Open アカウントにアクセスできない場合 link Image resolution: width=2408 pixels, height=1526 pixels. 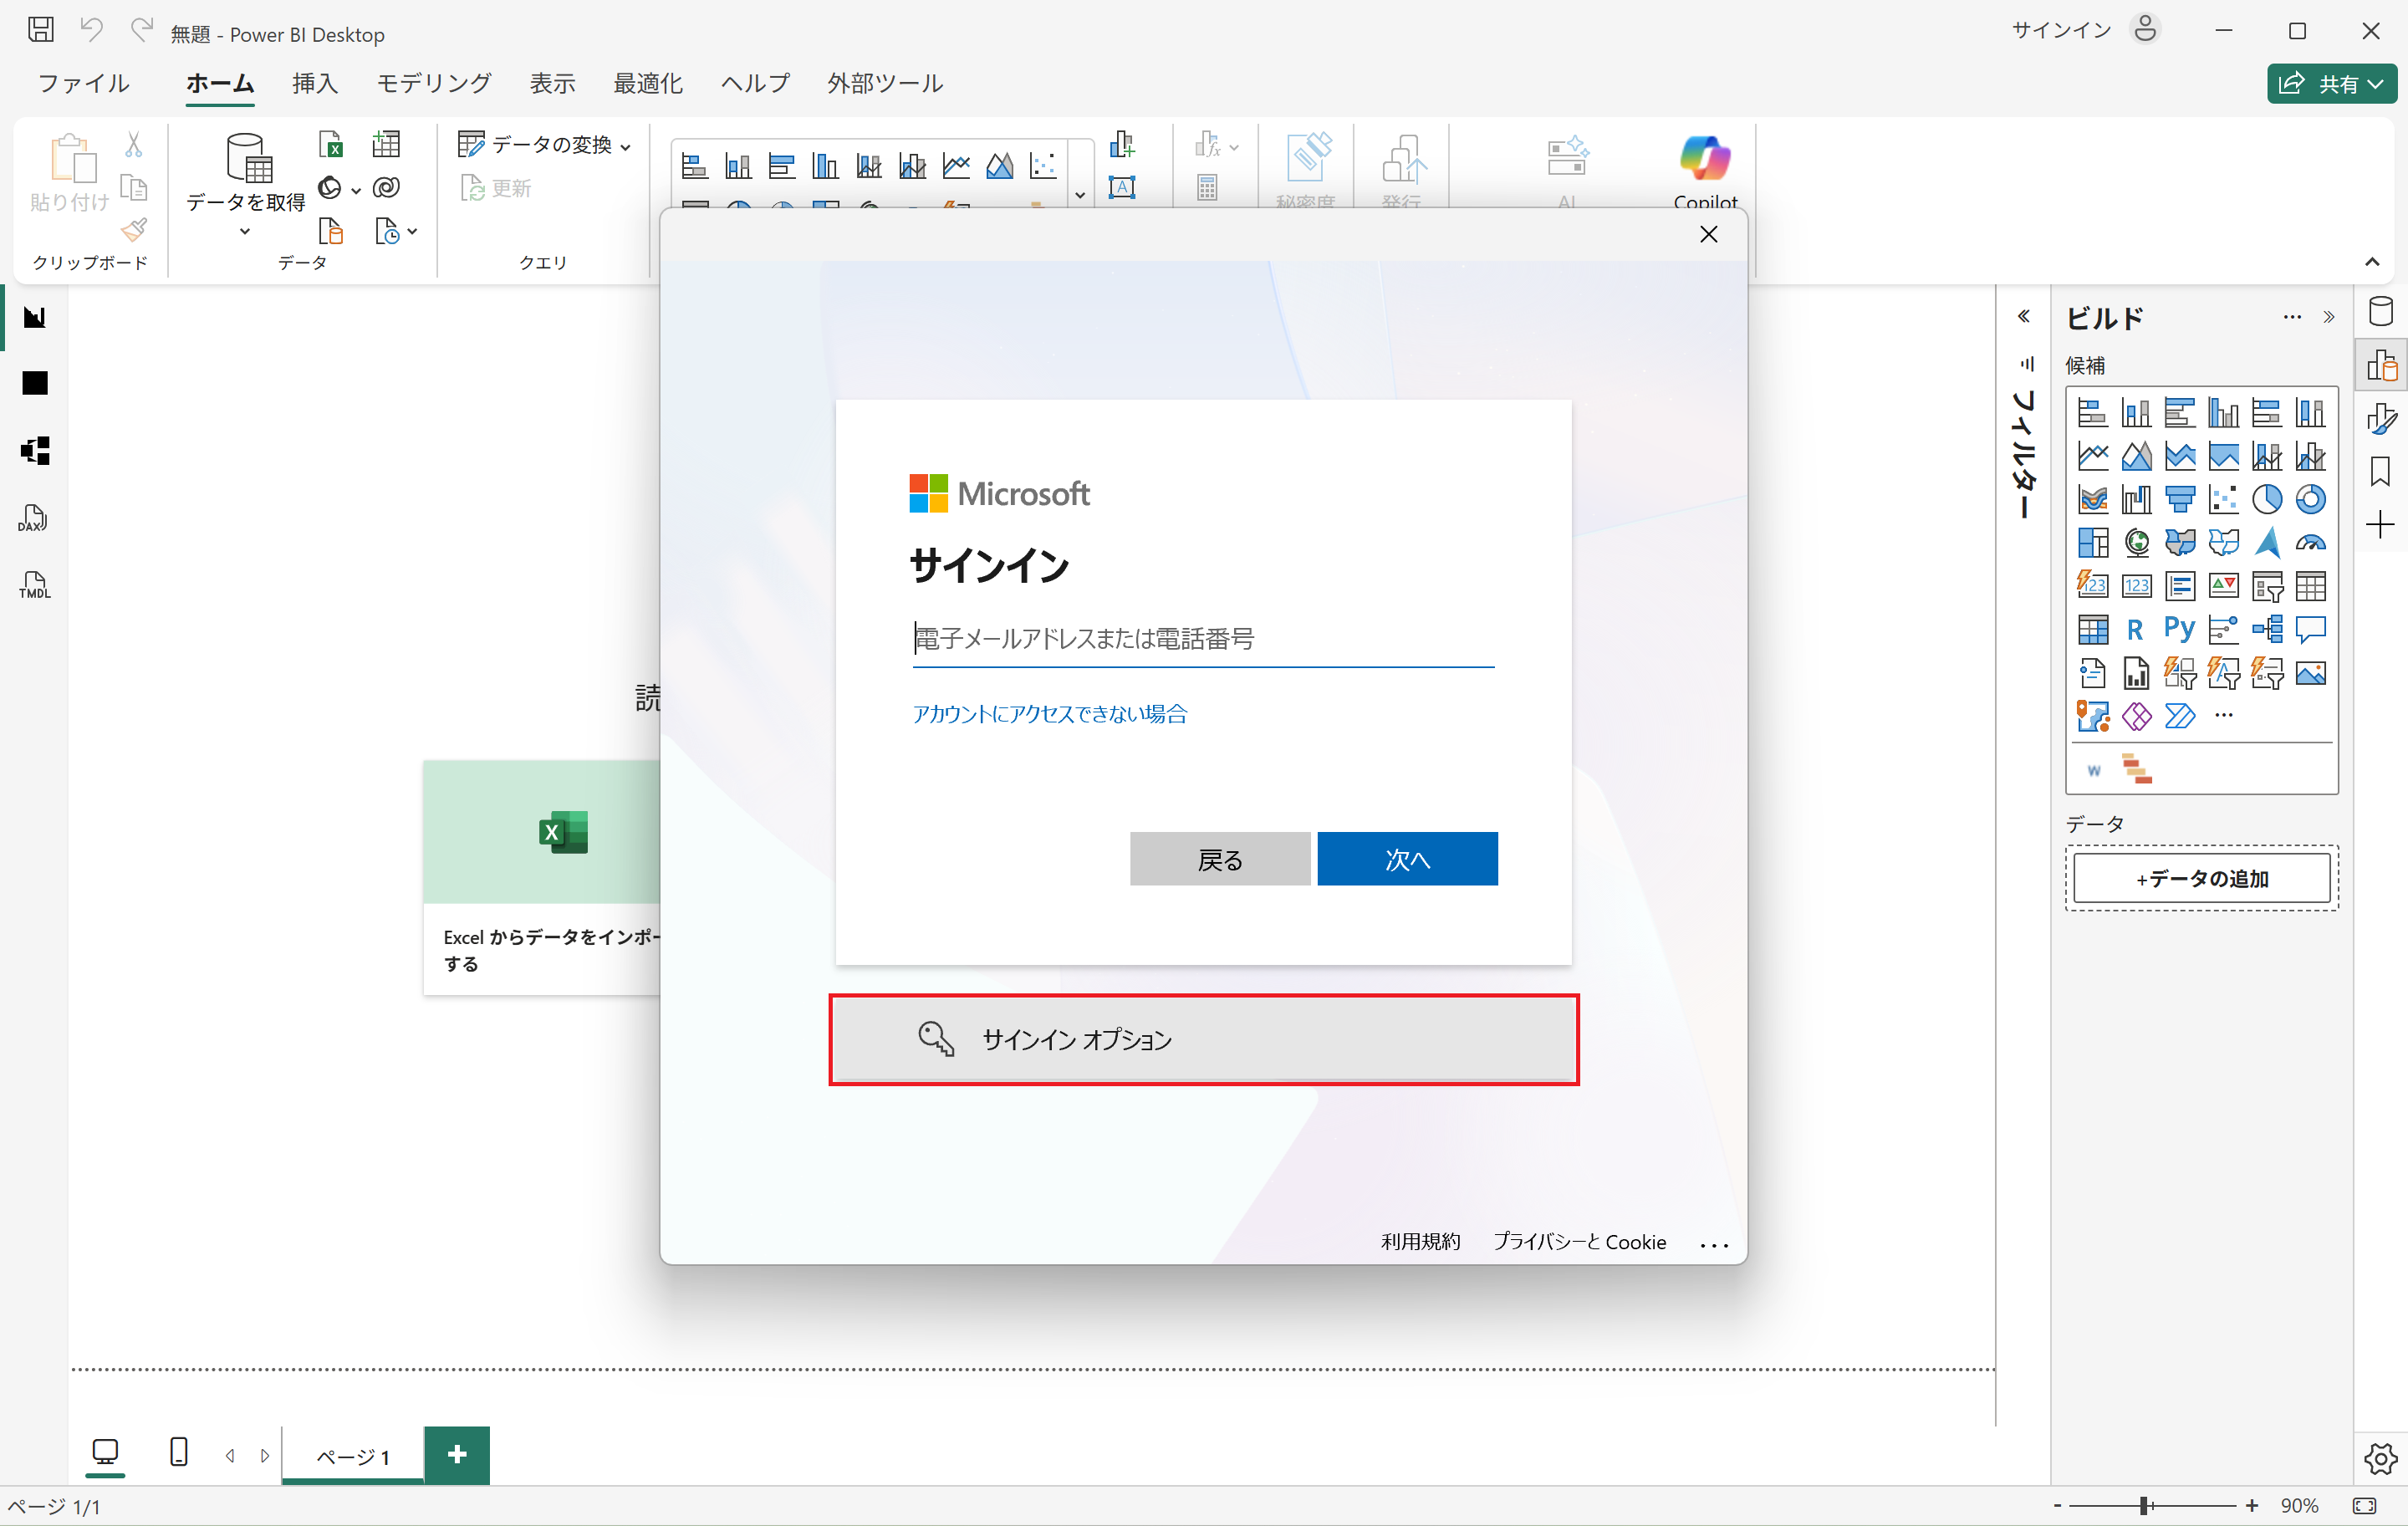coord(1049,714)
